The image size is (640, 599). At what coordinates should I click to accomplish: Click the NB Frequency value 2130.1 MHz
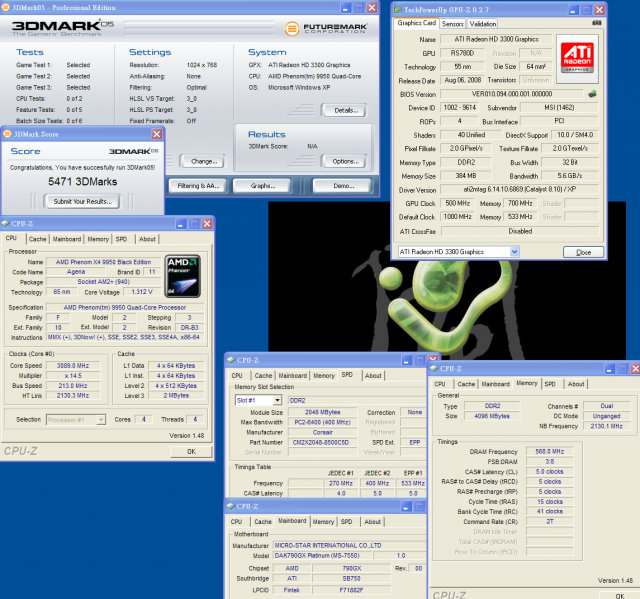pos(606,426)
